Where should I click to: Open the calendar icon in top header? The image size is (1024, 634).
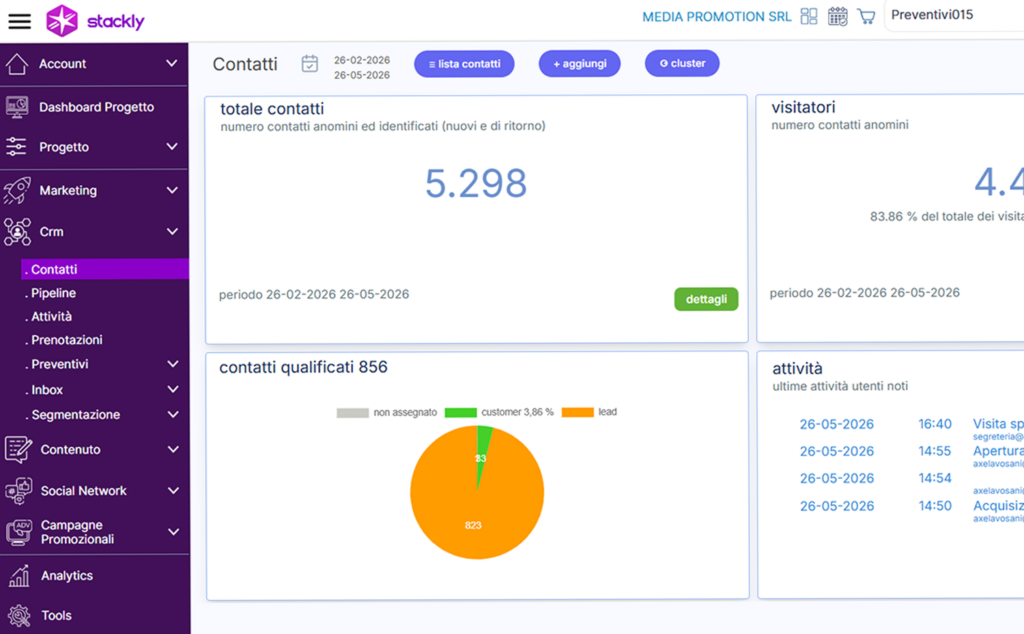837,16
